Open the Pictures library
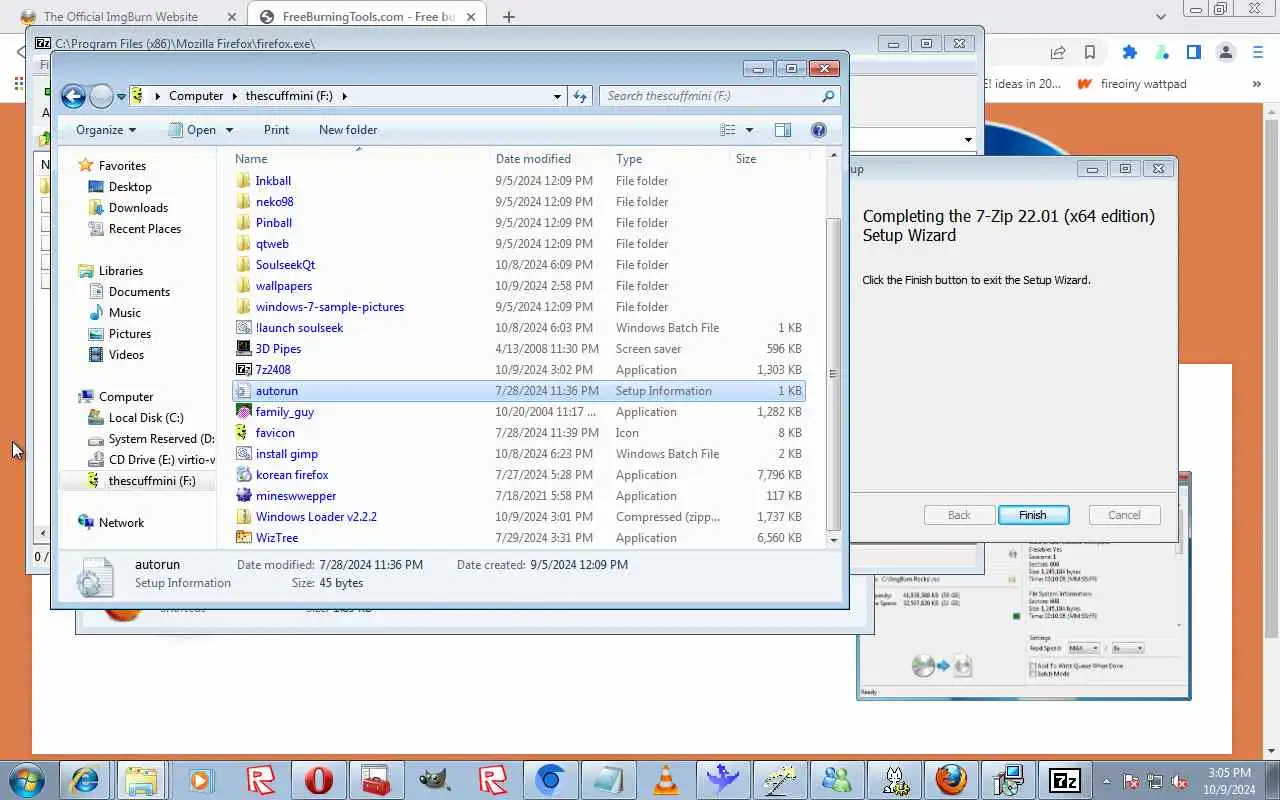Viewport: 1280px width, 800px height. (130, 334)
